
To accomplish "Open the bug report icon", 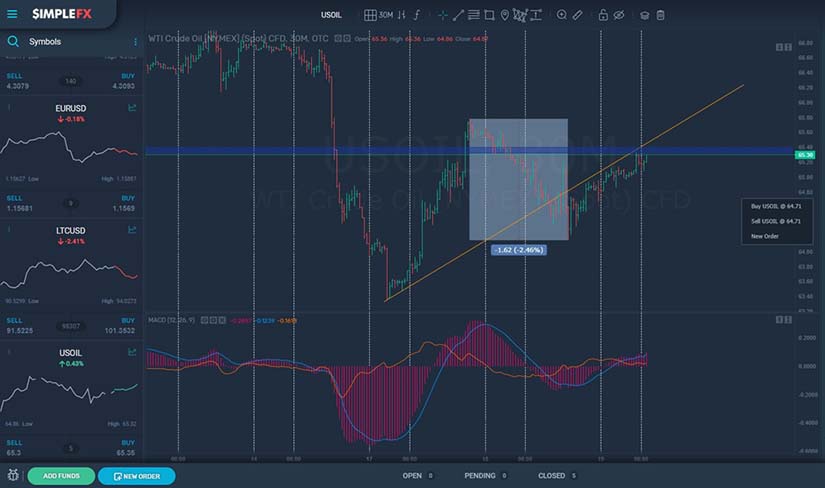I will pos(13,475).
